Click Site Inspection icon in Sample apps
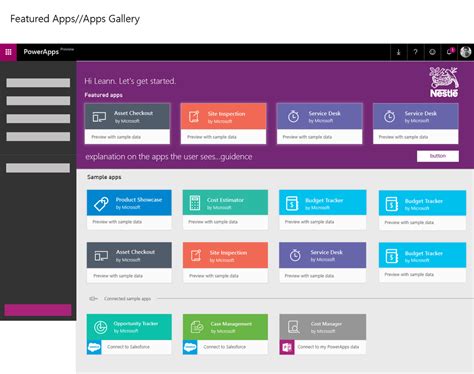Image resolution: width=474 pixels, height=374 pixels. point(196,255)
